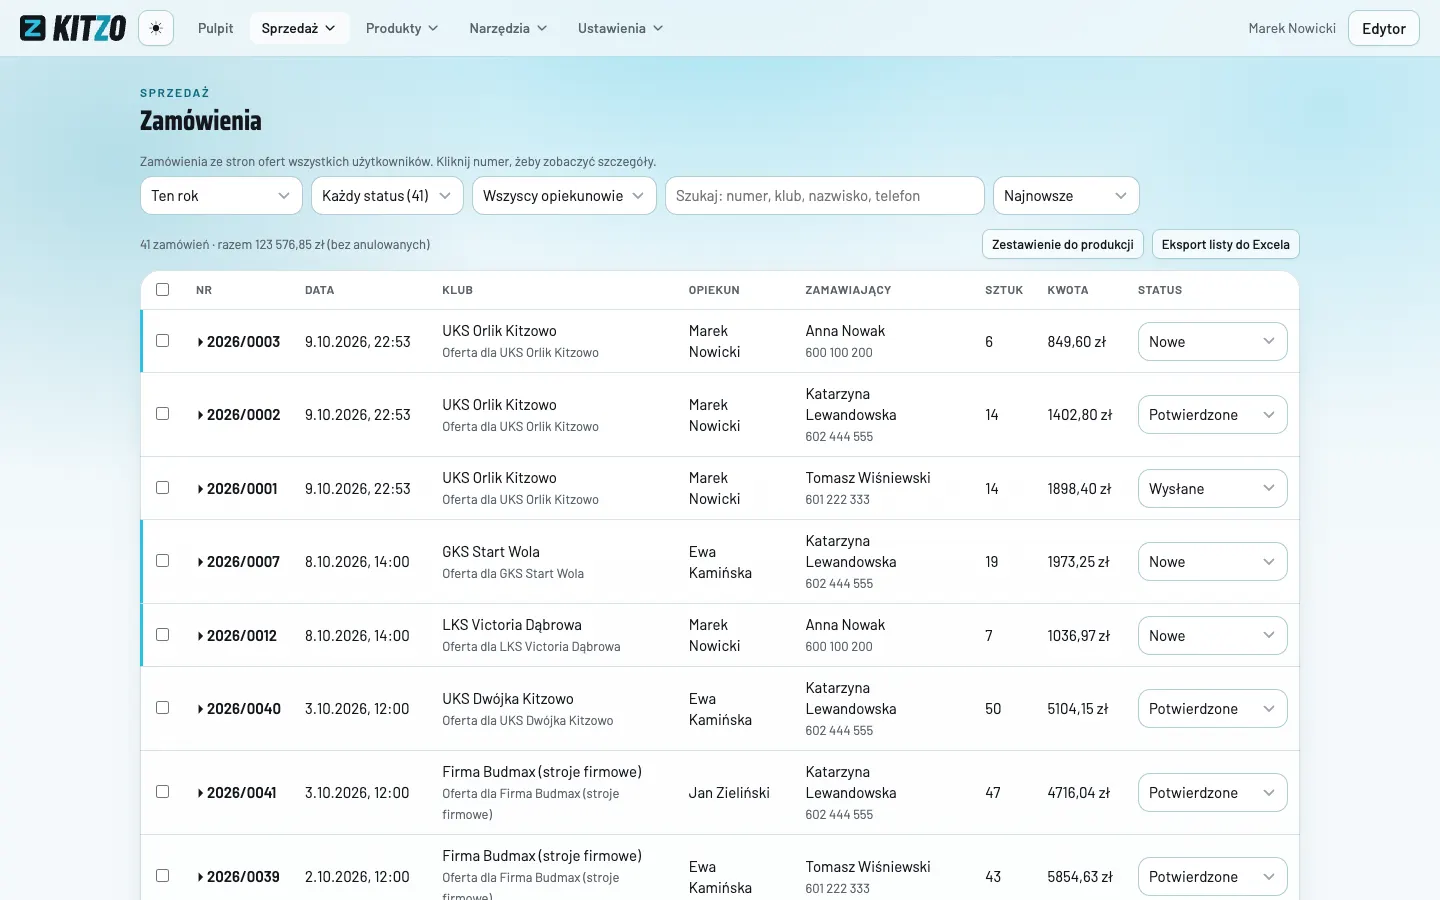
Task: Select checkbox for order 2026/0002
Action: click(x=163, y=414)
